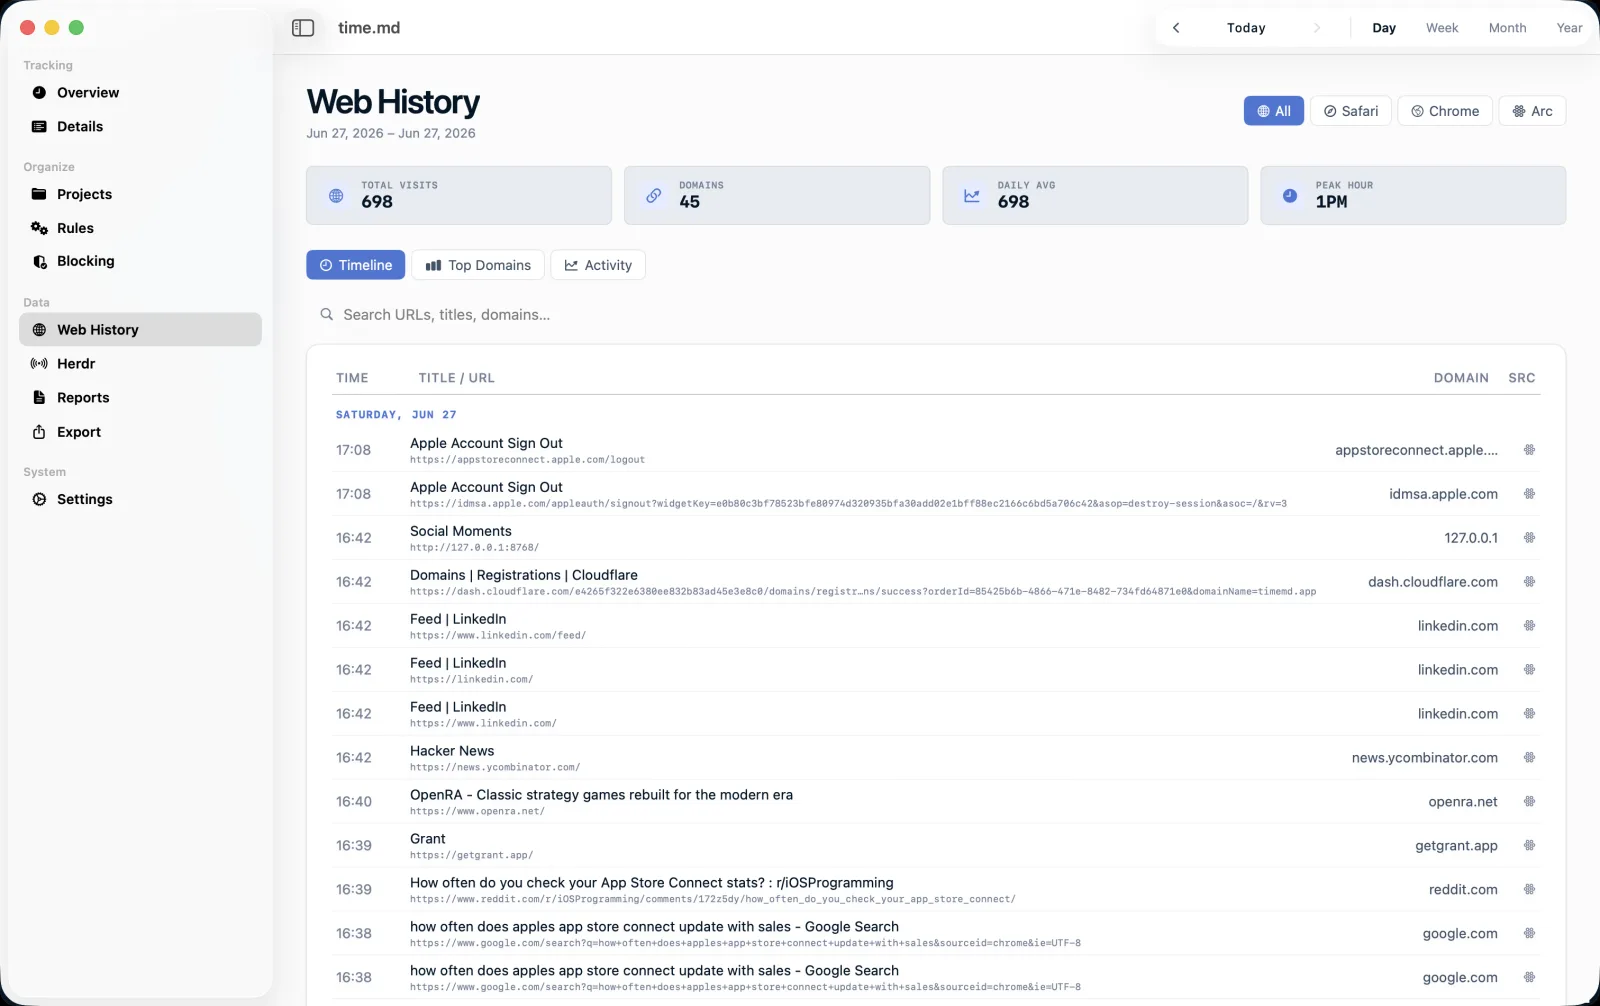
Task: Switch to Year view
Action: [x=1569, y=28]
